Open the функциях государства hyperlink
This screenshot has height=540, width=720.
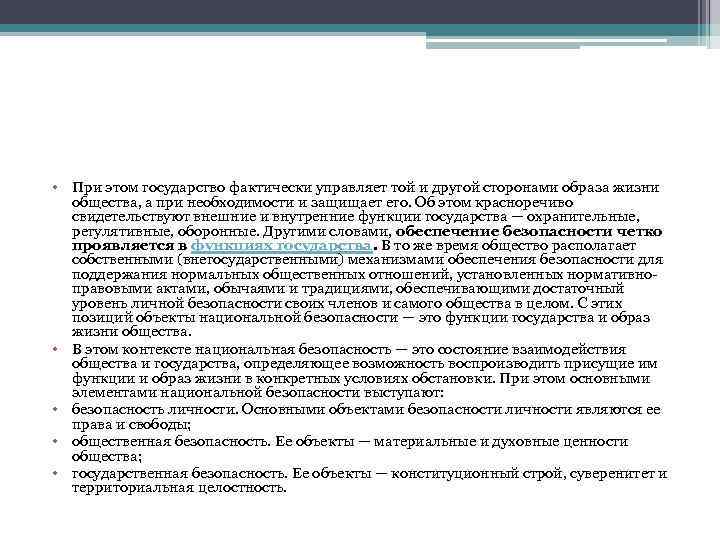coord(281,246)
